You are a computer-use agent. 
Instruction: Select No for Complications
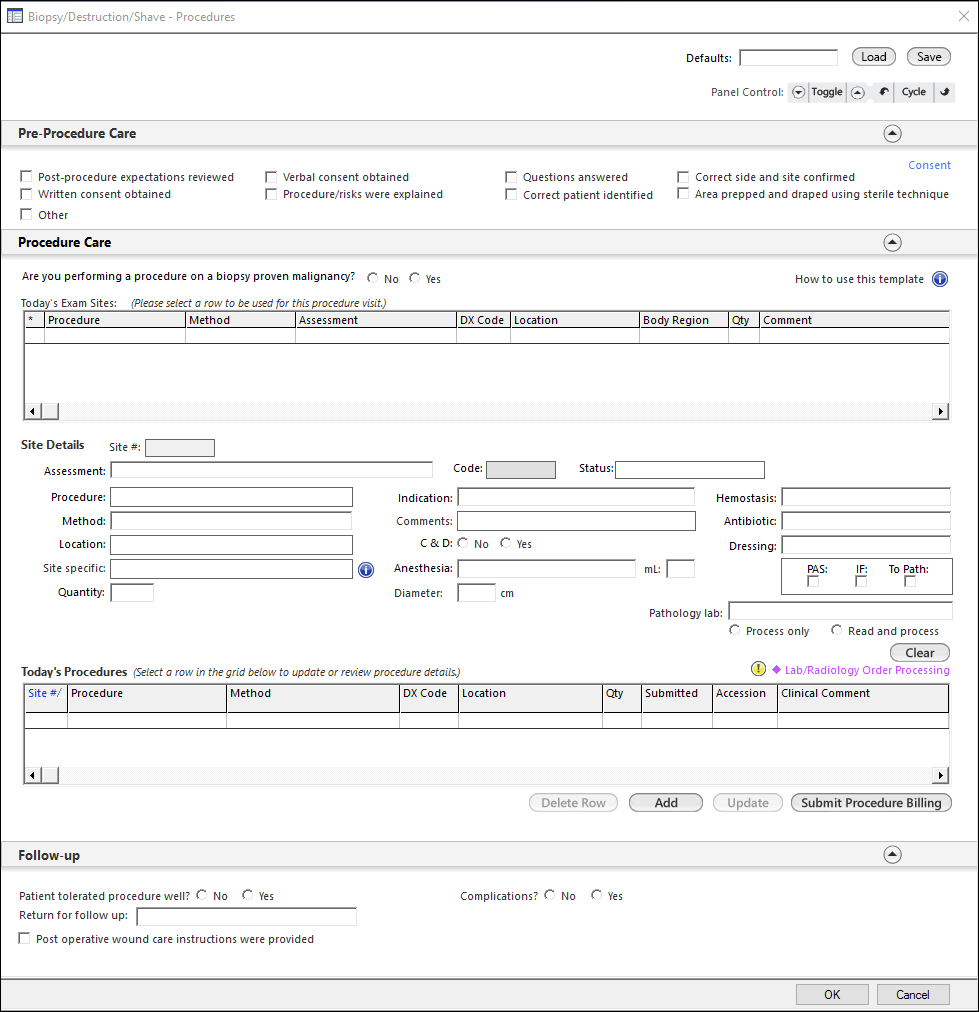tap(549, 895)
